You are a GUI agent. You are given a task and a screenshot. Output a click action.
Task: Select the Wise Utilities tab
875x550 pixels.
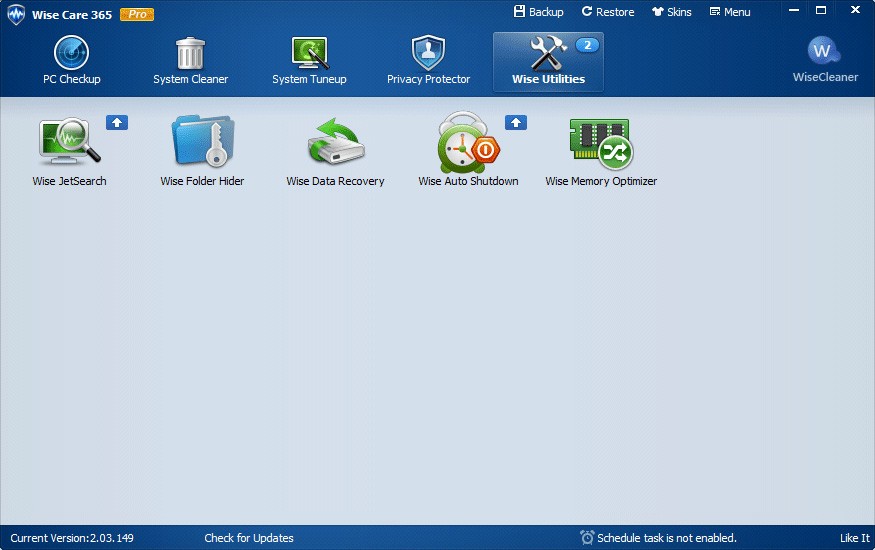tap(548, 61)
